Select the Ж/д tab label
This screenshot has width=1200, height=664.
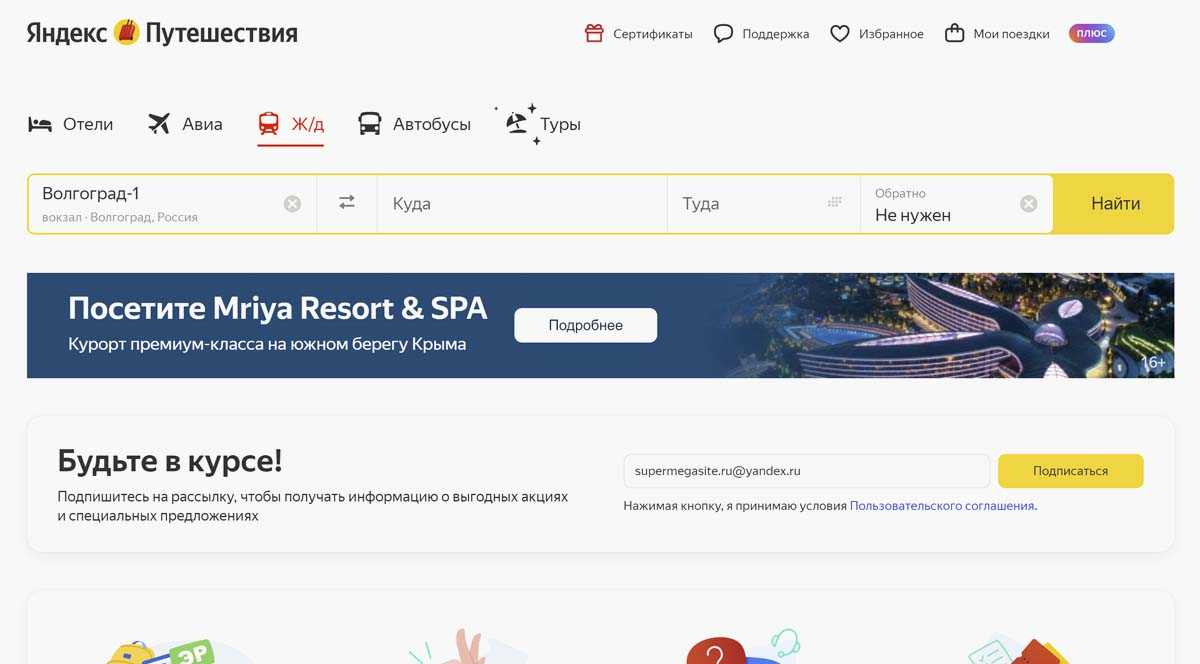point(308,124)
